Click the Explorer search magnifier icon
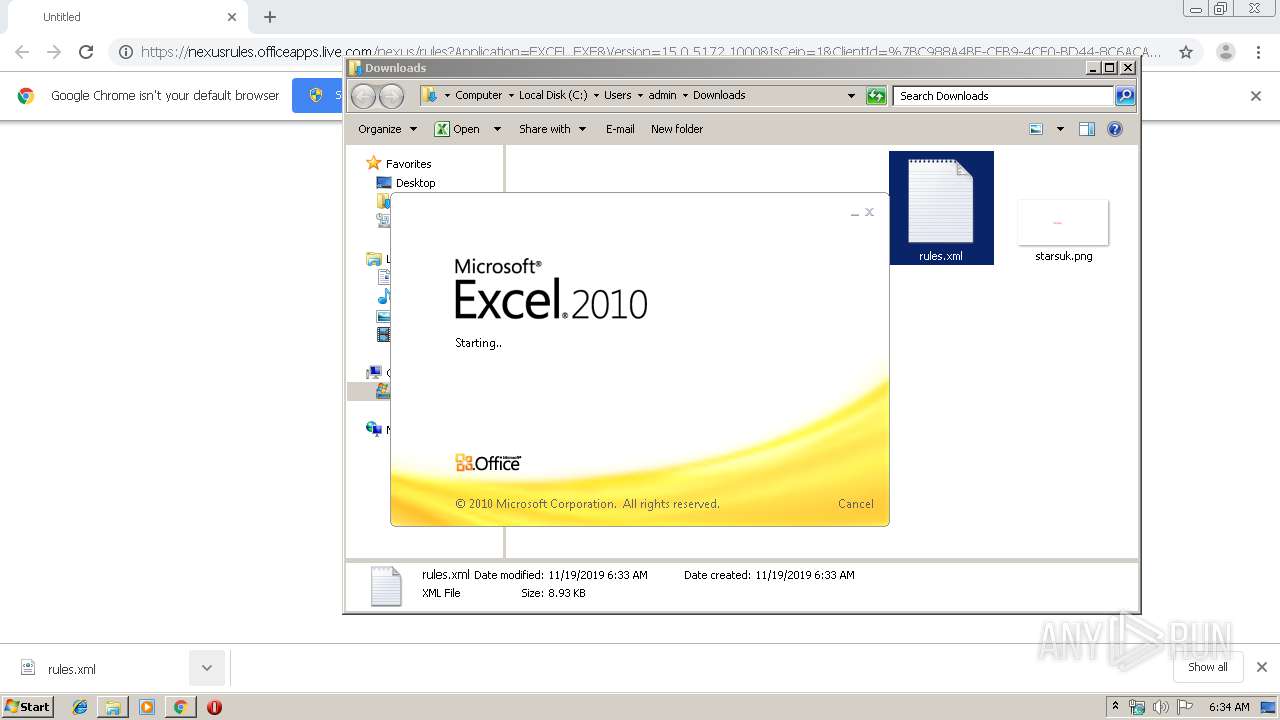 click(1125, 96)
